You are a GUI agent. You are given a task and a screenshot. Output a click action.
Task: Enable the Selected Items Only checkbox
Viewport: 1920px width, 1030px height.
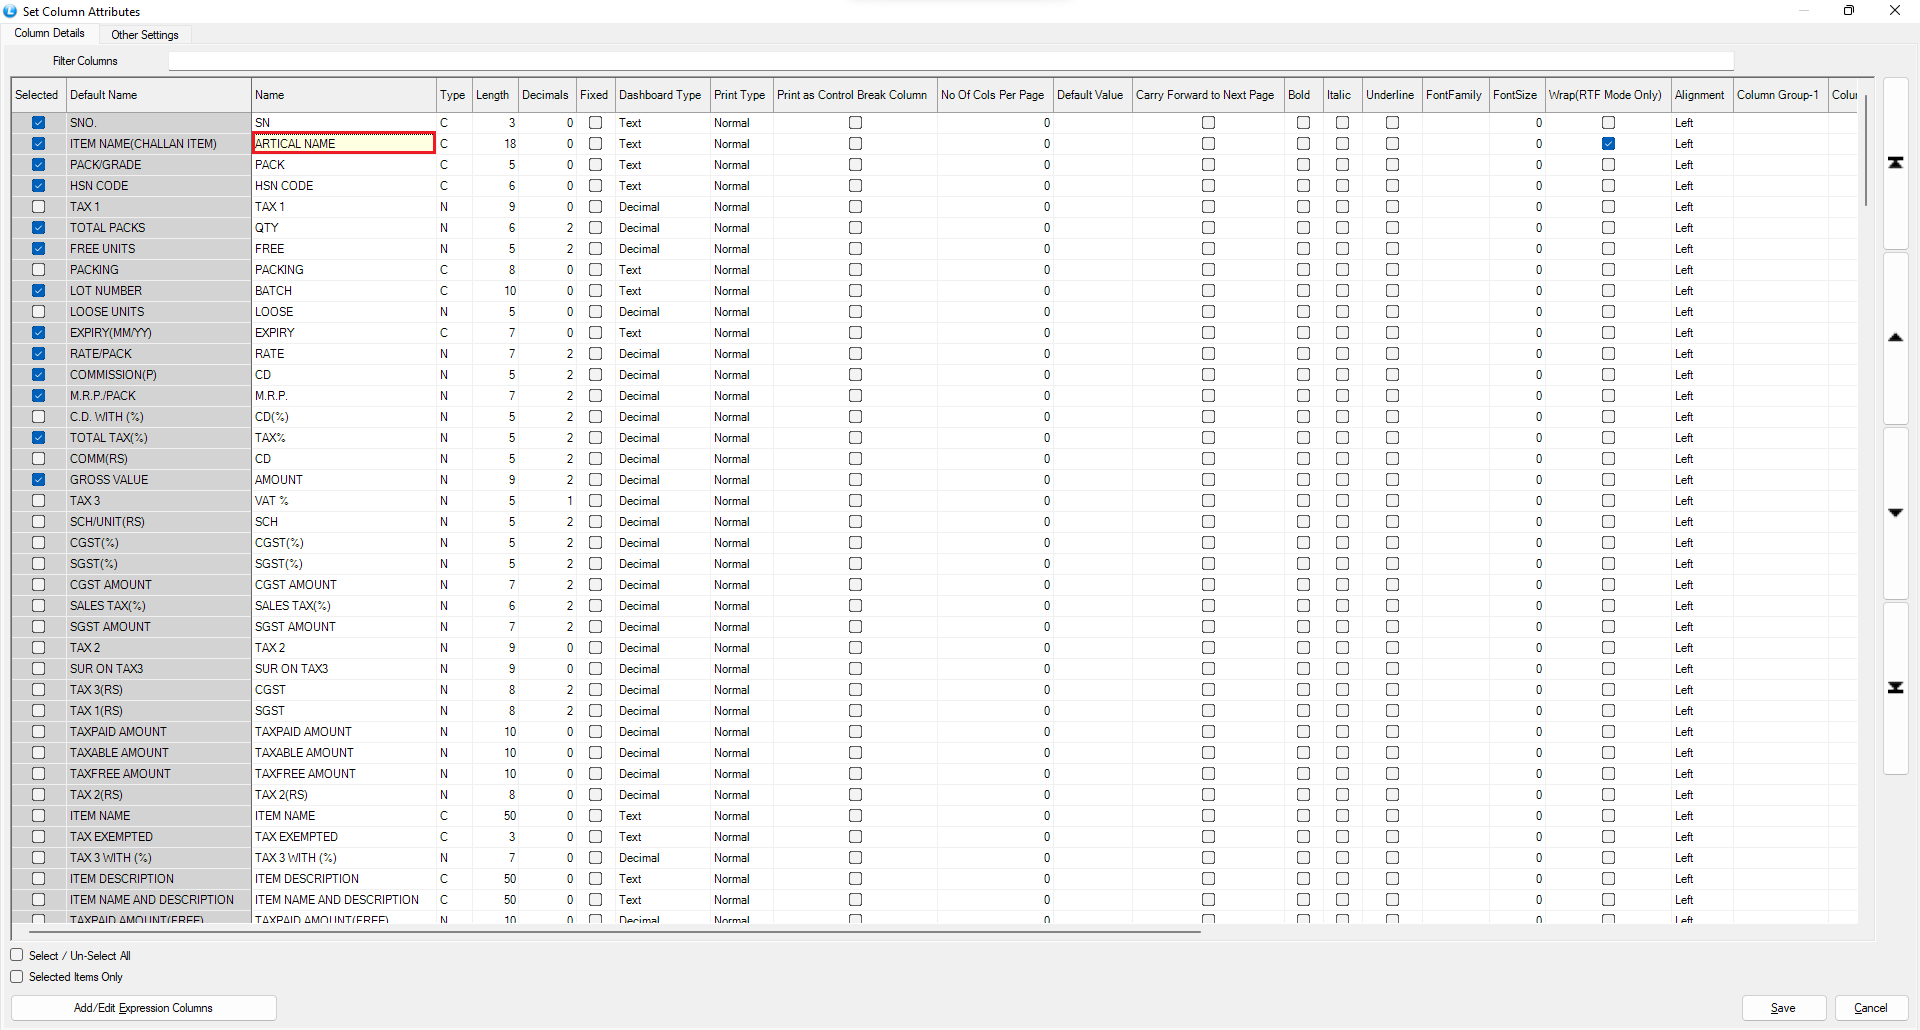(x=17, y=977)
